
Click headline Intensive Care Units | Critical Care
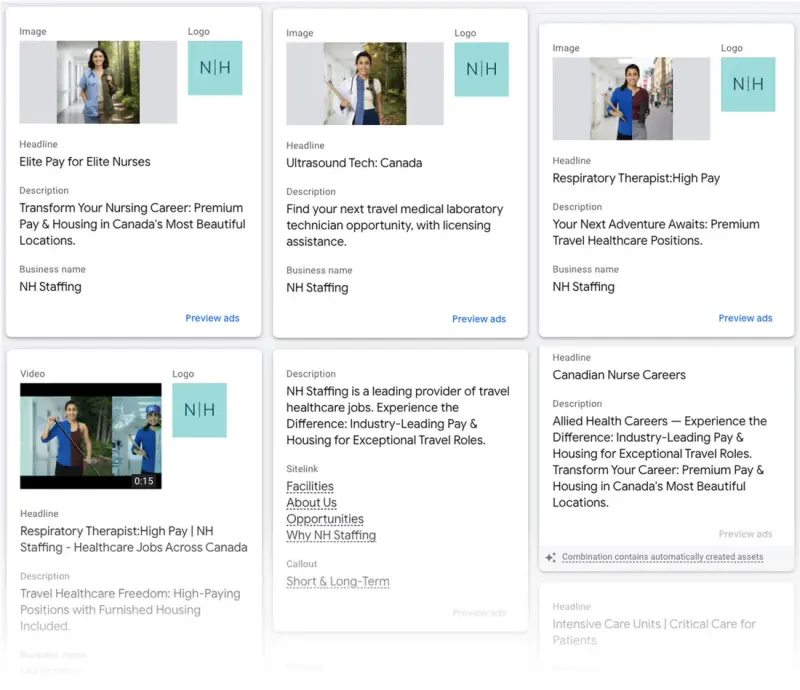tap(654, 632)
